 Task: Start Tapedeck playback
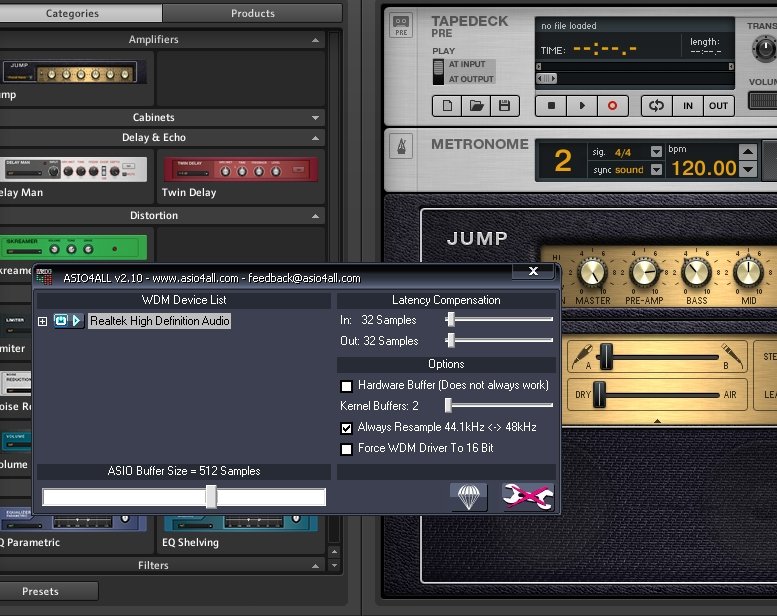point(582,106)
